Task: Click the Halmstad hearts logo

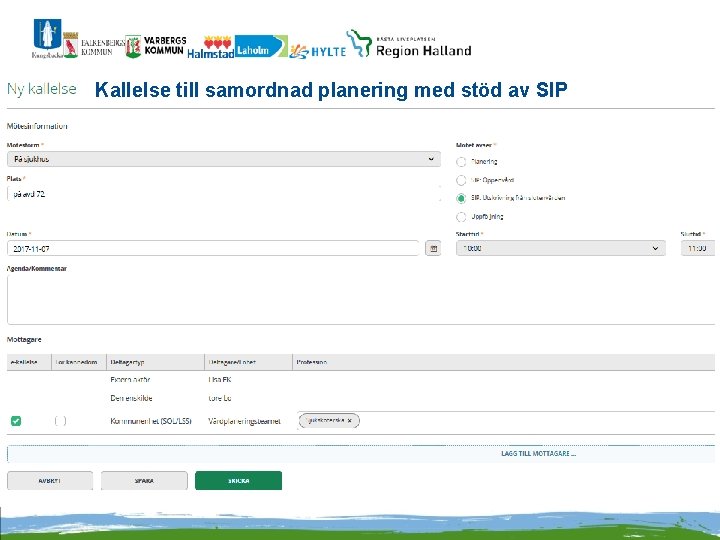Action: (x=211, y=47)
